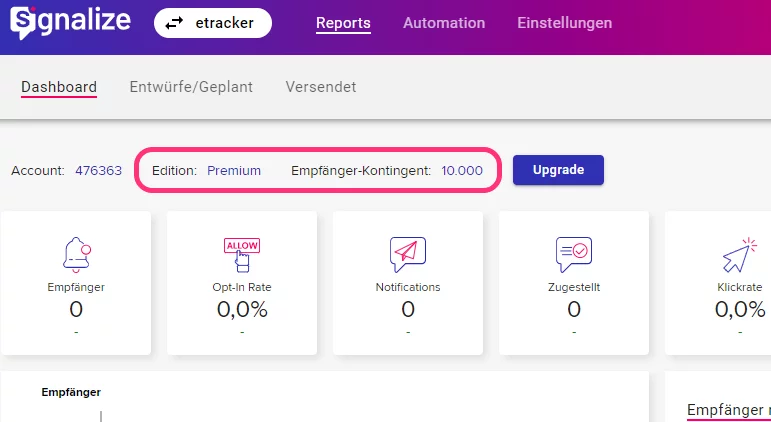Click the Empfänger-Kontingent value 10.000
This screenshot has width=771, height=422.
click(462, 171)
